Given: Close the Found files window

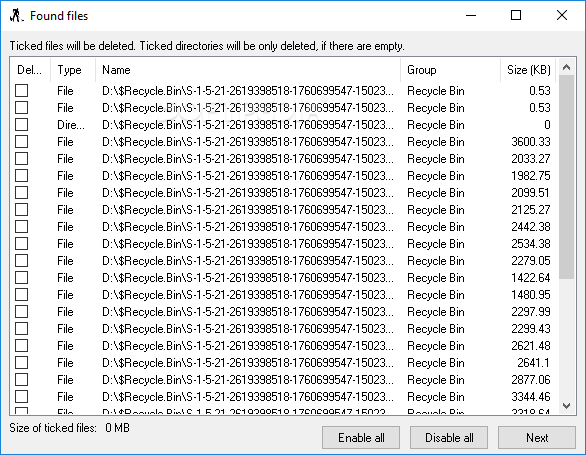Looking at the screenshot, I should [562, 15].
